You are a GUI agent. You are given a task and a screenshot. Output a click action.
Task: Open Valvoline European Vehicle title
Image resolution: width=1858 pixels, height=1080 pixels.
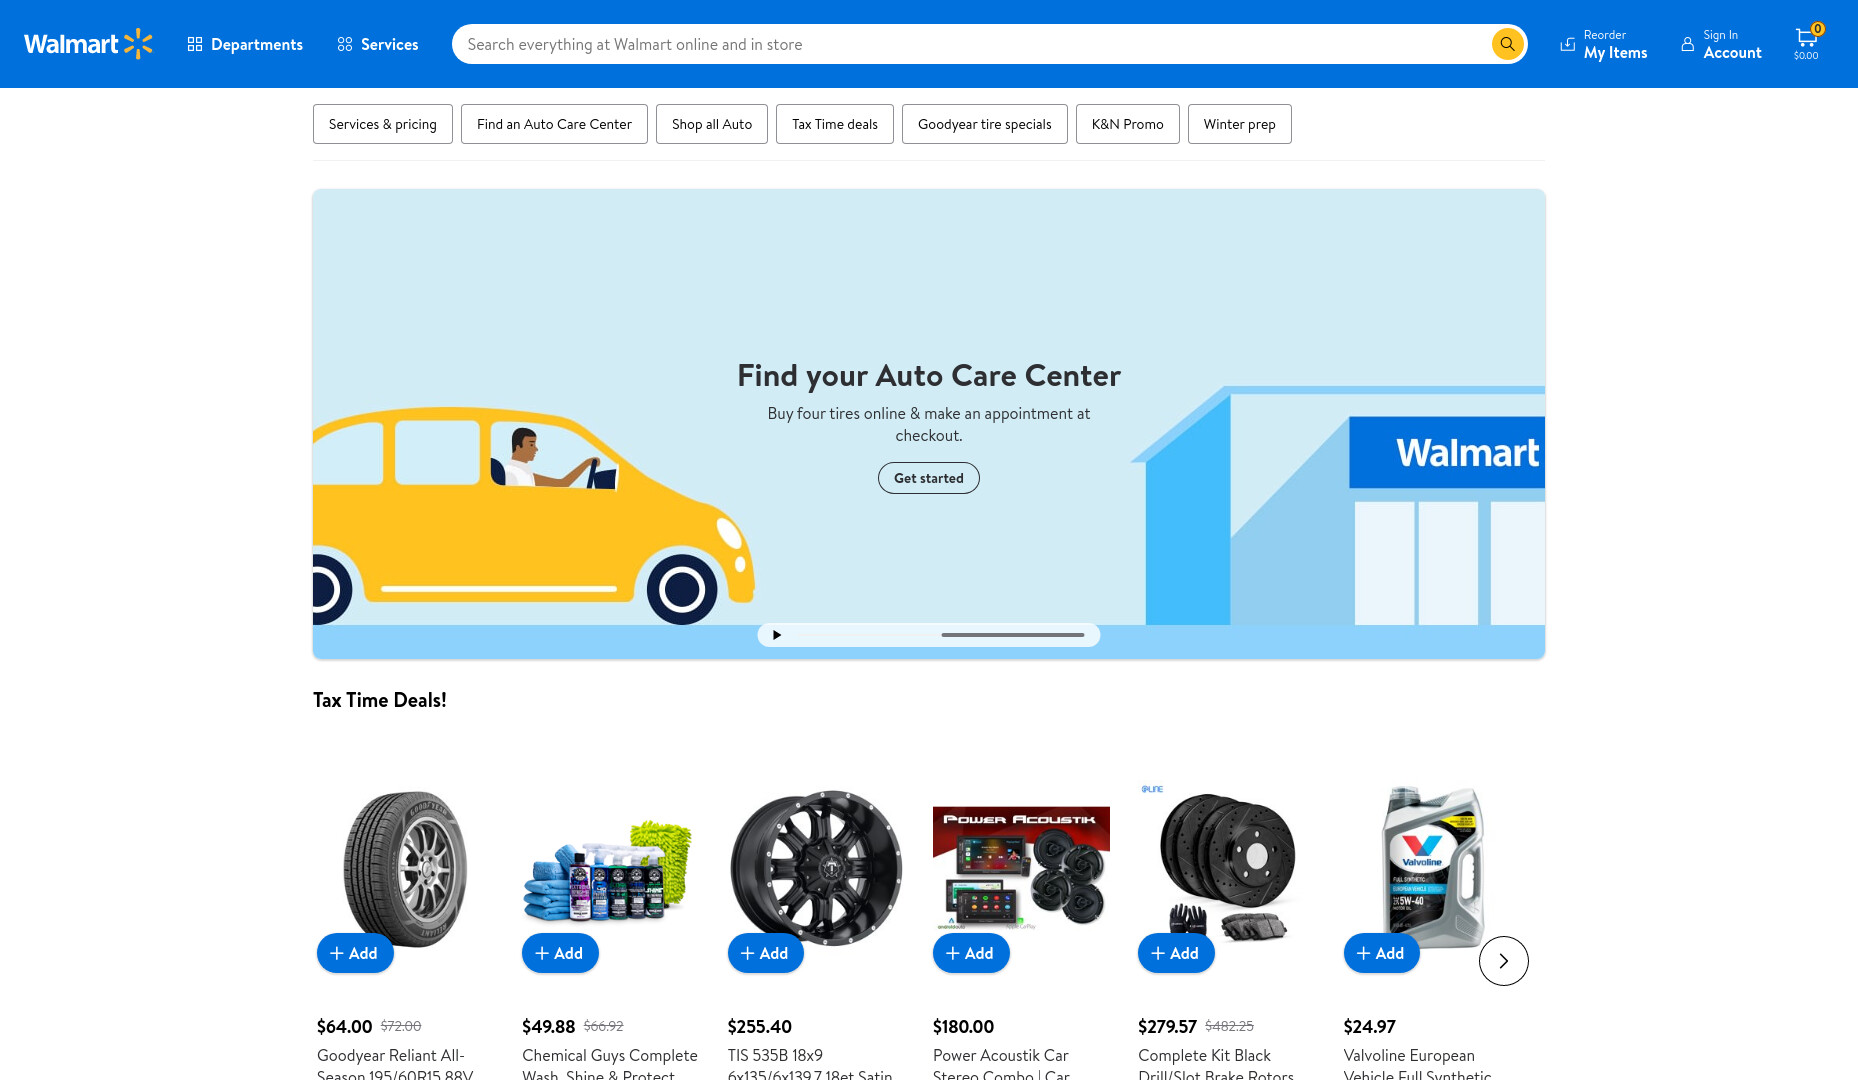tap(1417, 1064)
